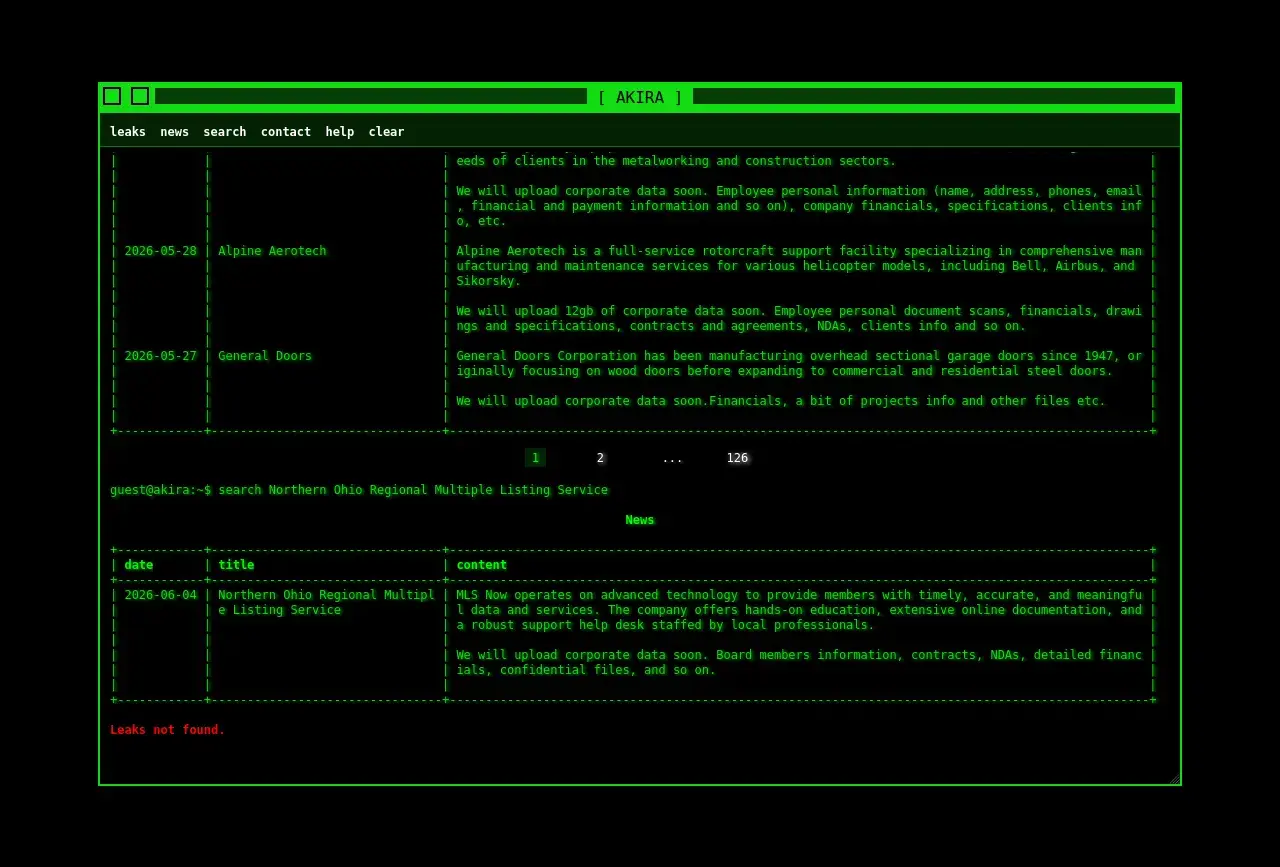This screenshot has height=867, width=1280.
Task: Click the Alpine Aerotech title cell
Action: pos(272,251)
